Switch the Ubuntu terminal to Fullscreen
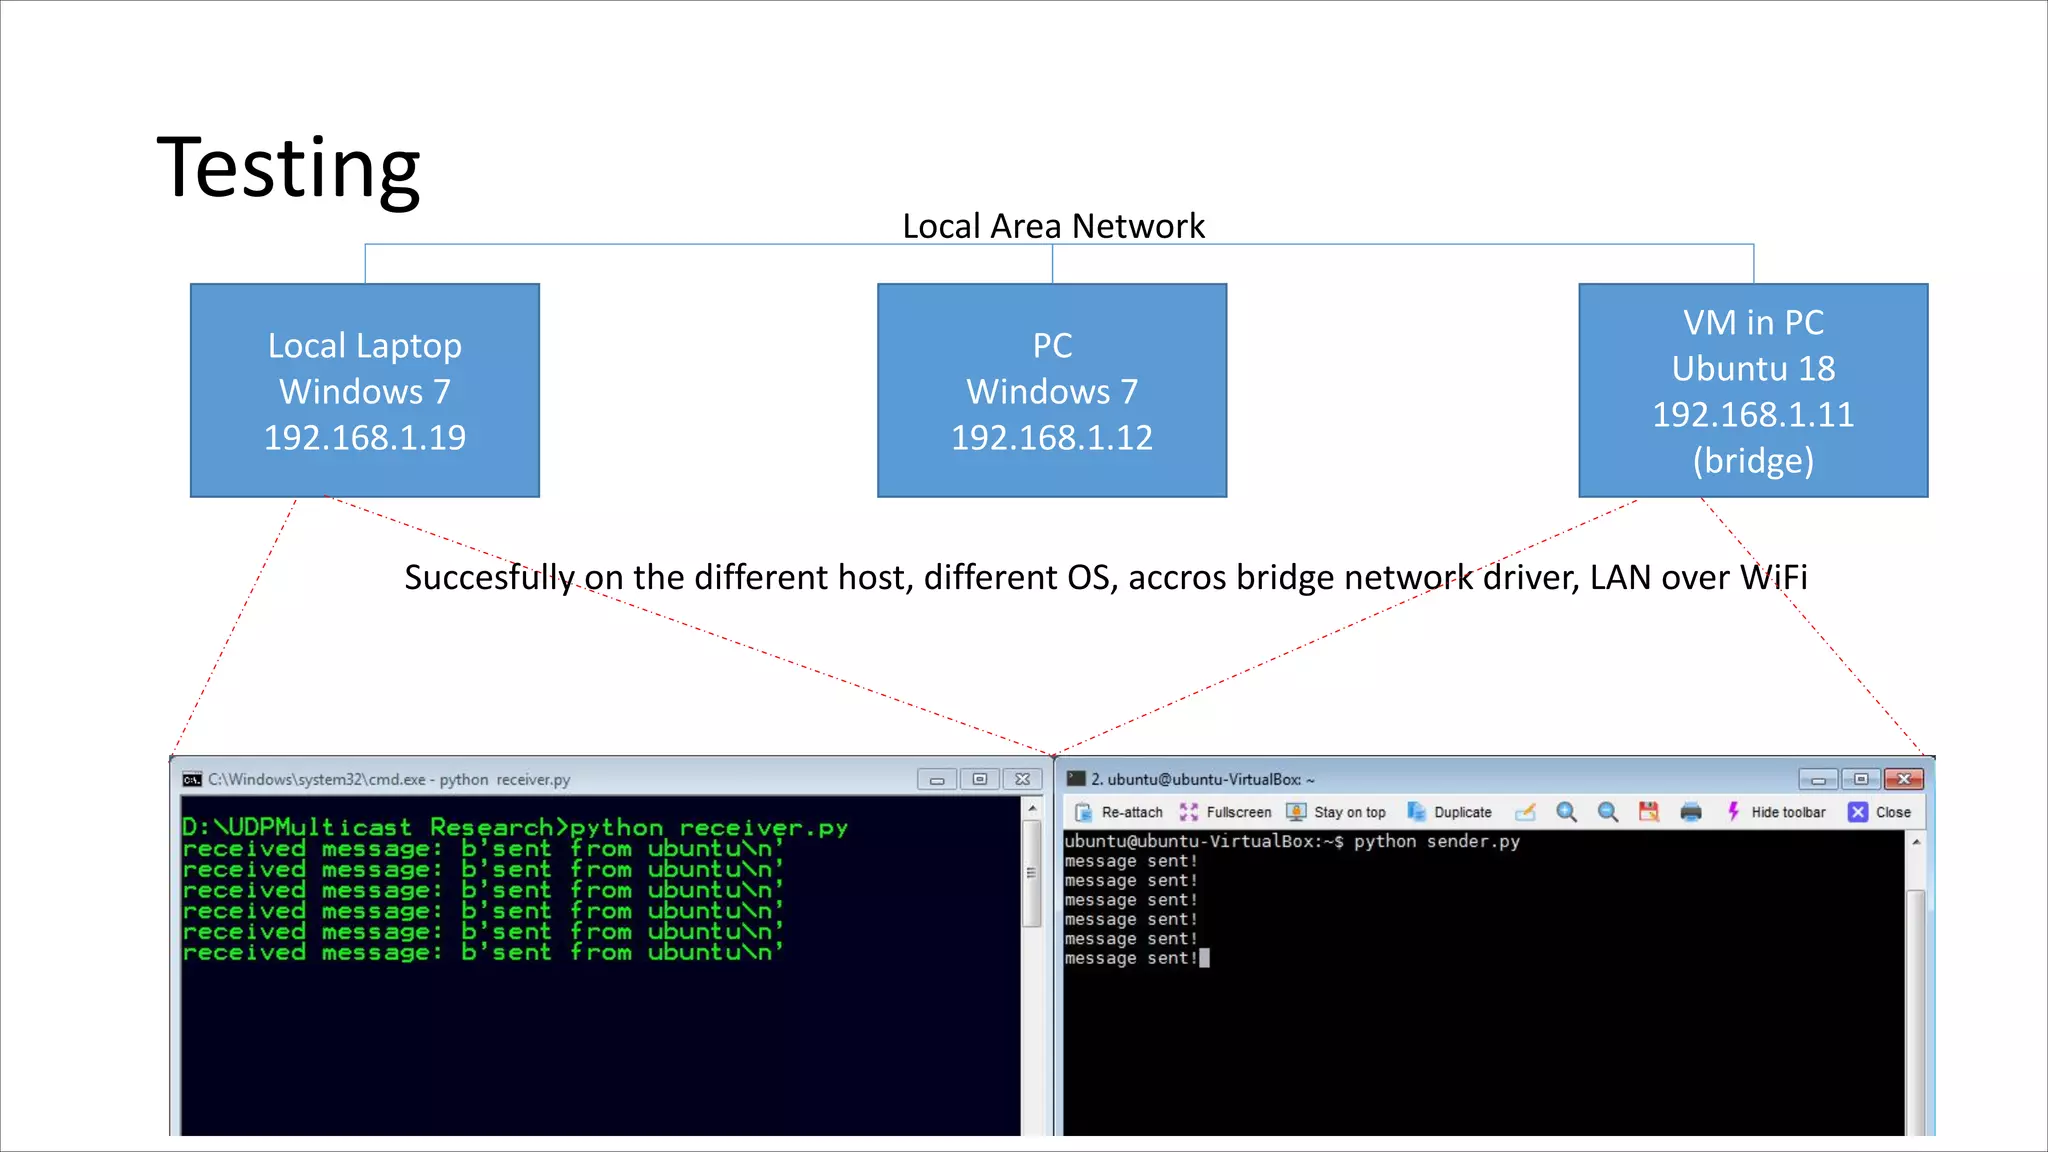This screenshot has width=2048, height=1152. click(x=1226, y=812)
